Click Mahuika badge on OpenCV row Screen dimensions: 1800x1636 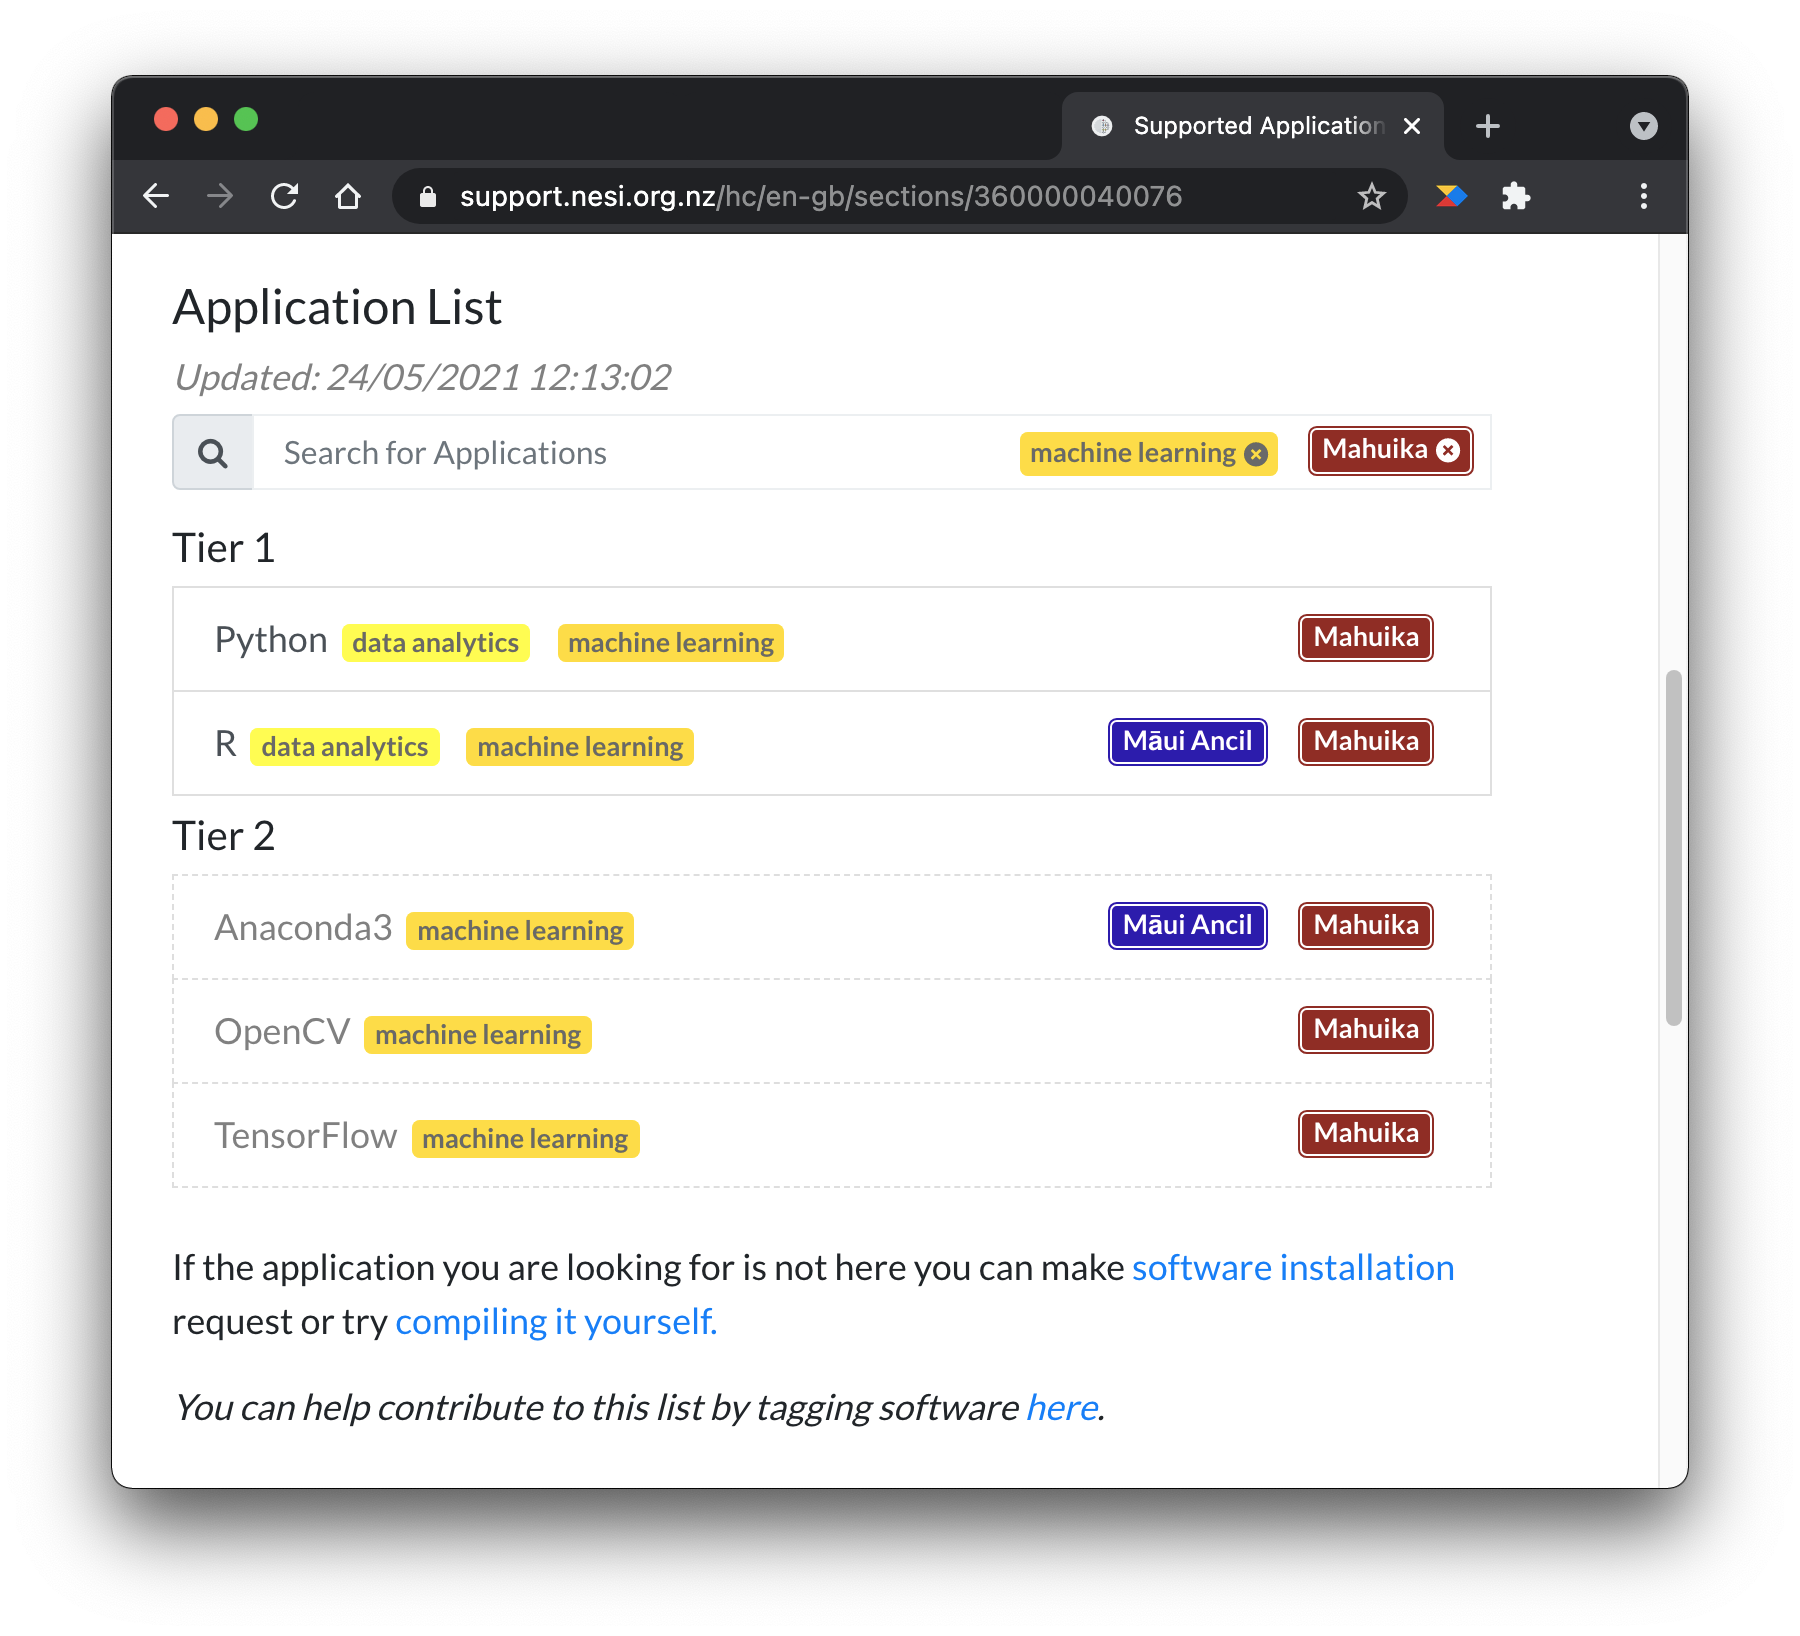[1366, 1029]
